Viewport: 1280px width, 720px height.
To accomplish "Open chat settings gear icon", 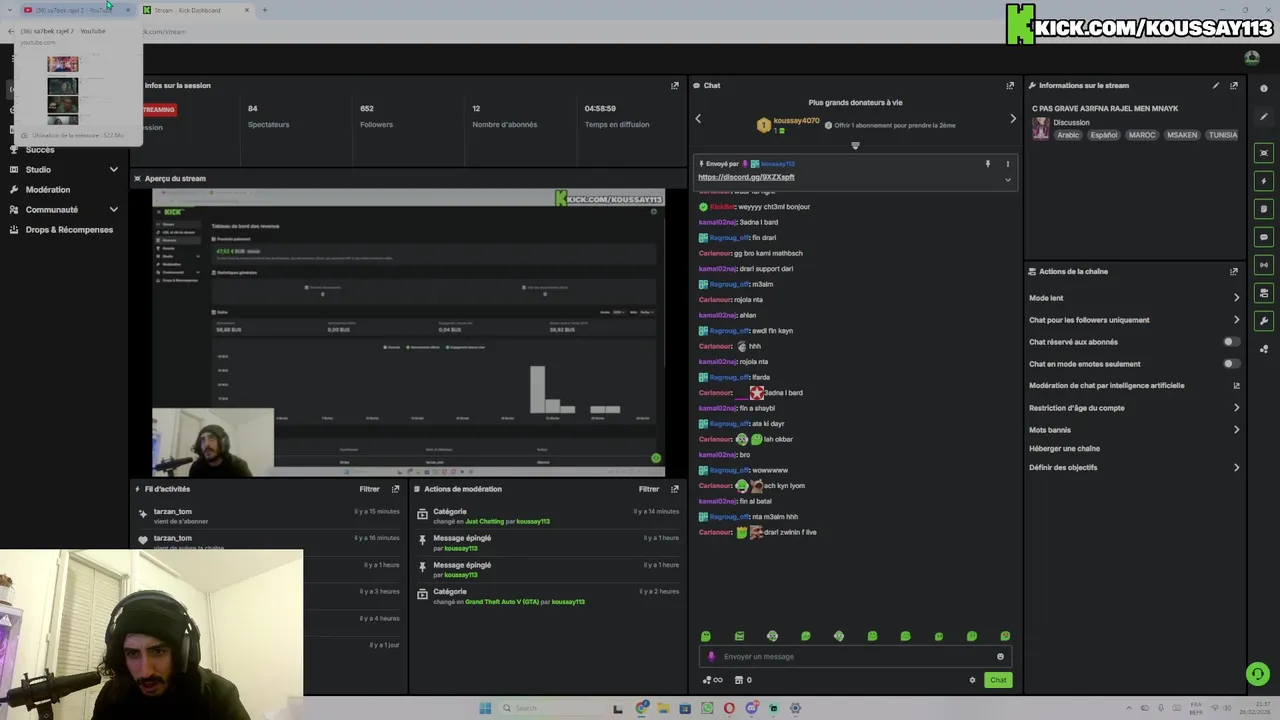I will coord(972,680).
